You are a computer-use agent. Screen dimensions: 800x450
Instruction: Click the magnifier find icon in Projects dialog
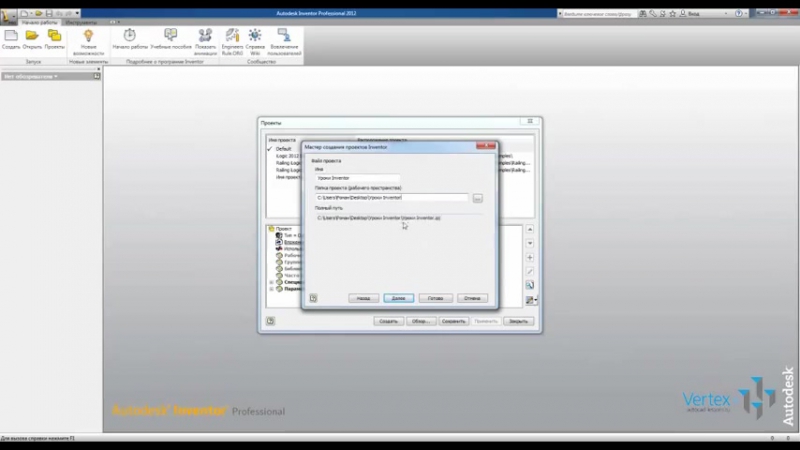tap(530, 285)
